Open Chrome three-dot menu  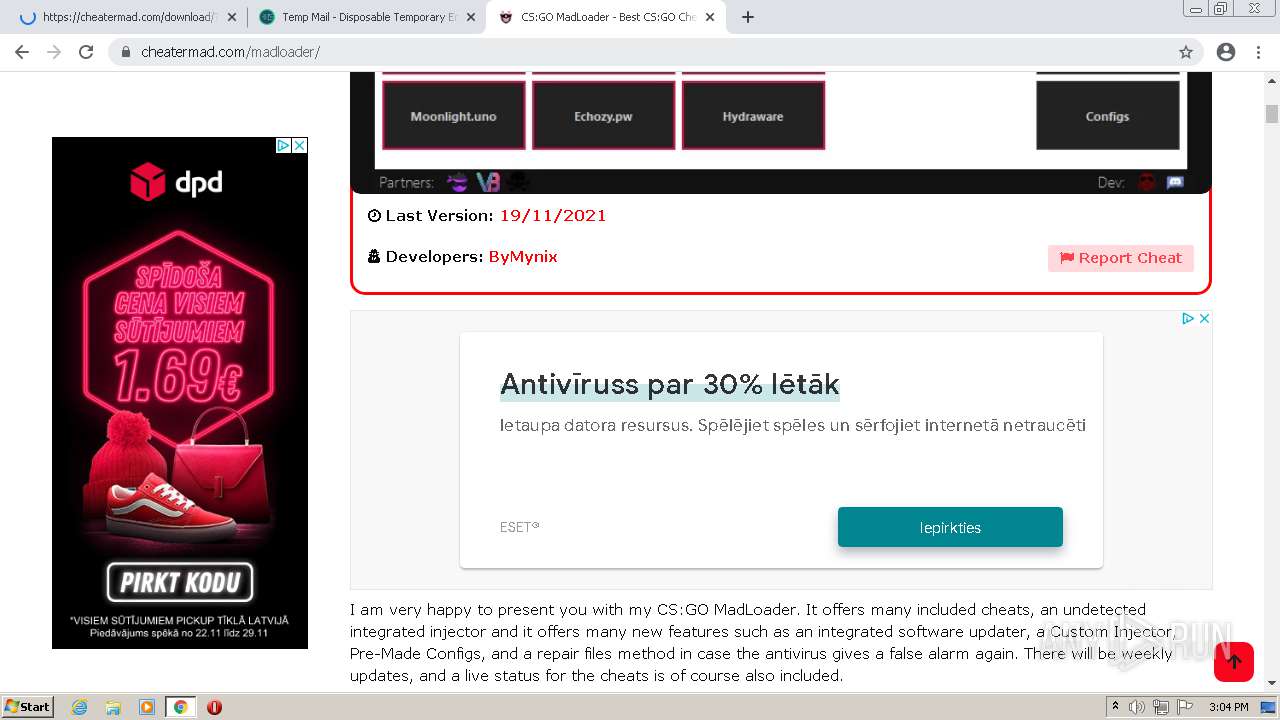1258,52
